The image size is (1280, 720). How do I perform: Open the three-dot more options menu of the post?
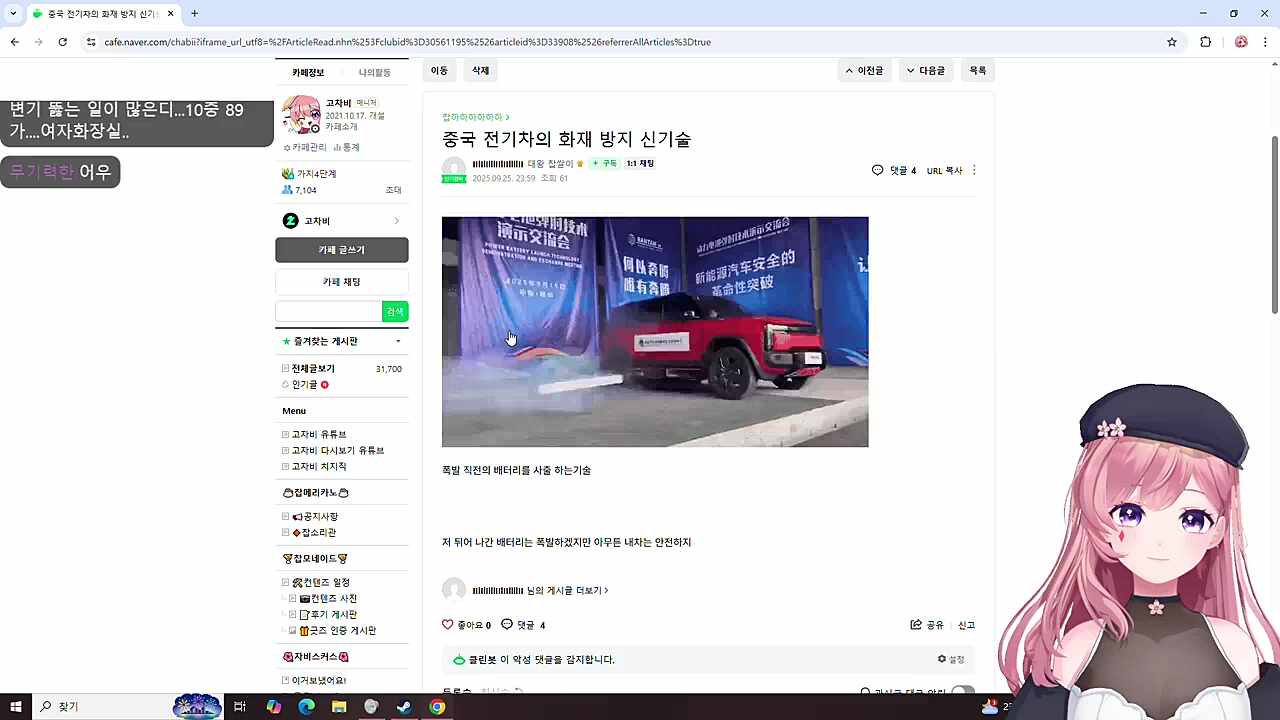click(974, 171)
